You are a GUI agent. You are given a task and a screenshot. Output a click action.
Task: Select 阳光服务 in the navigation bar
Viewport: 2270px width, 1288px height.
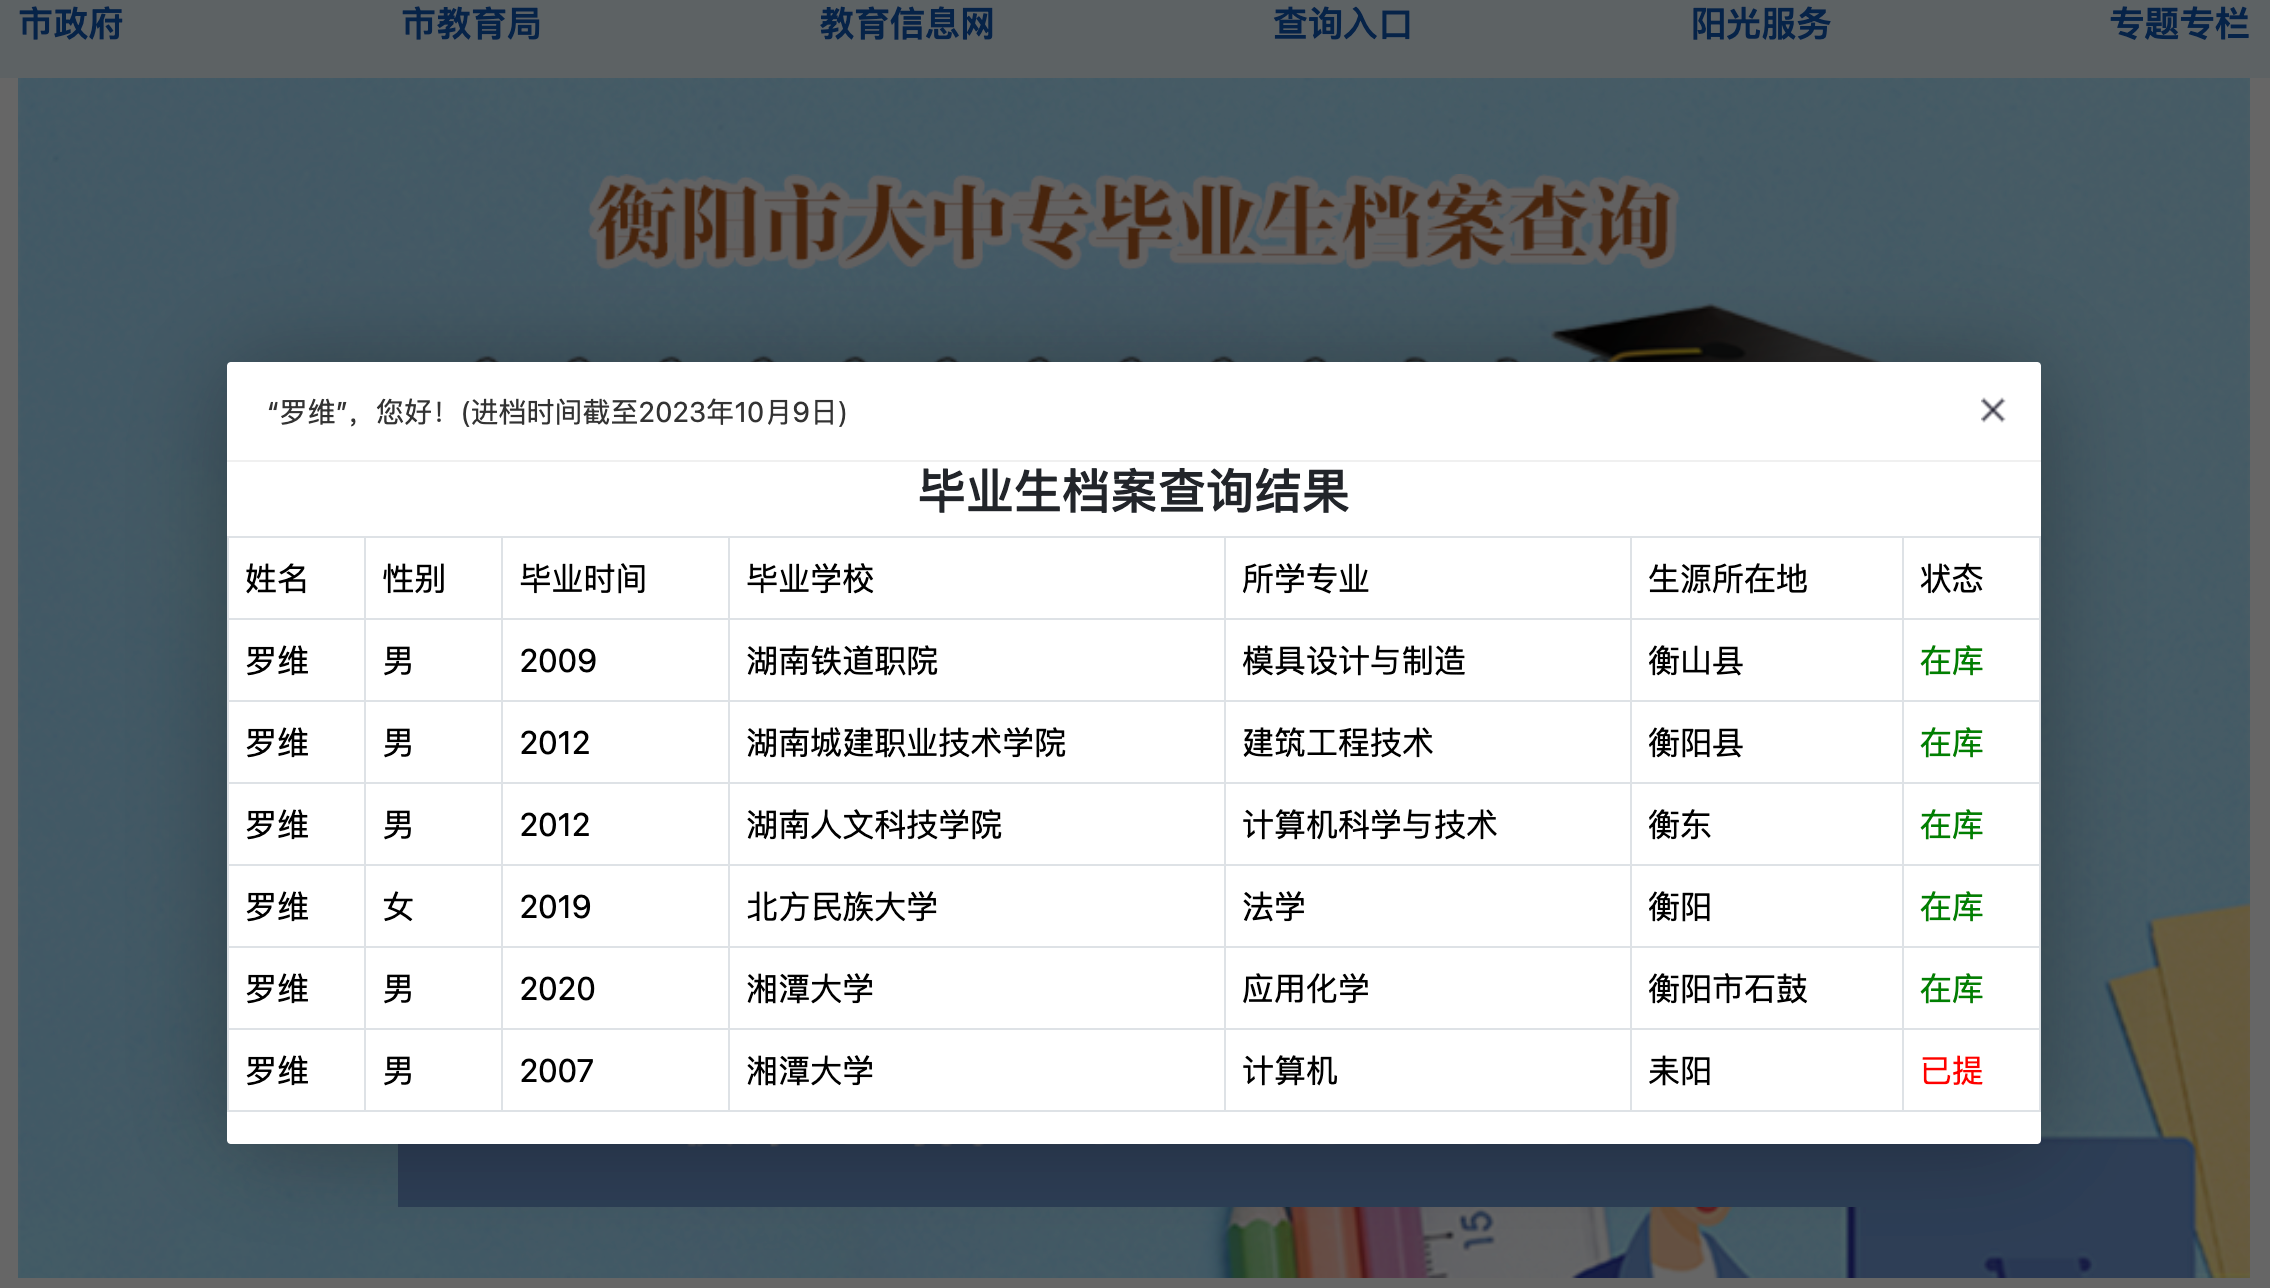click(1760, 24)
